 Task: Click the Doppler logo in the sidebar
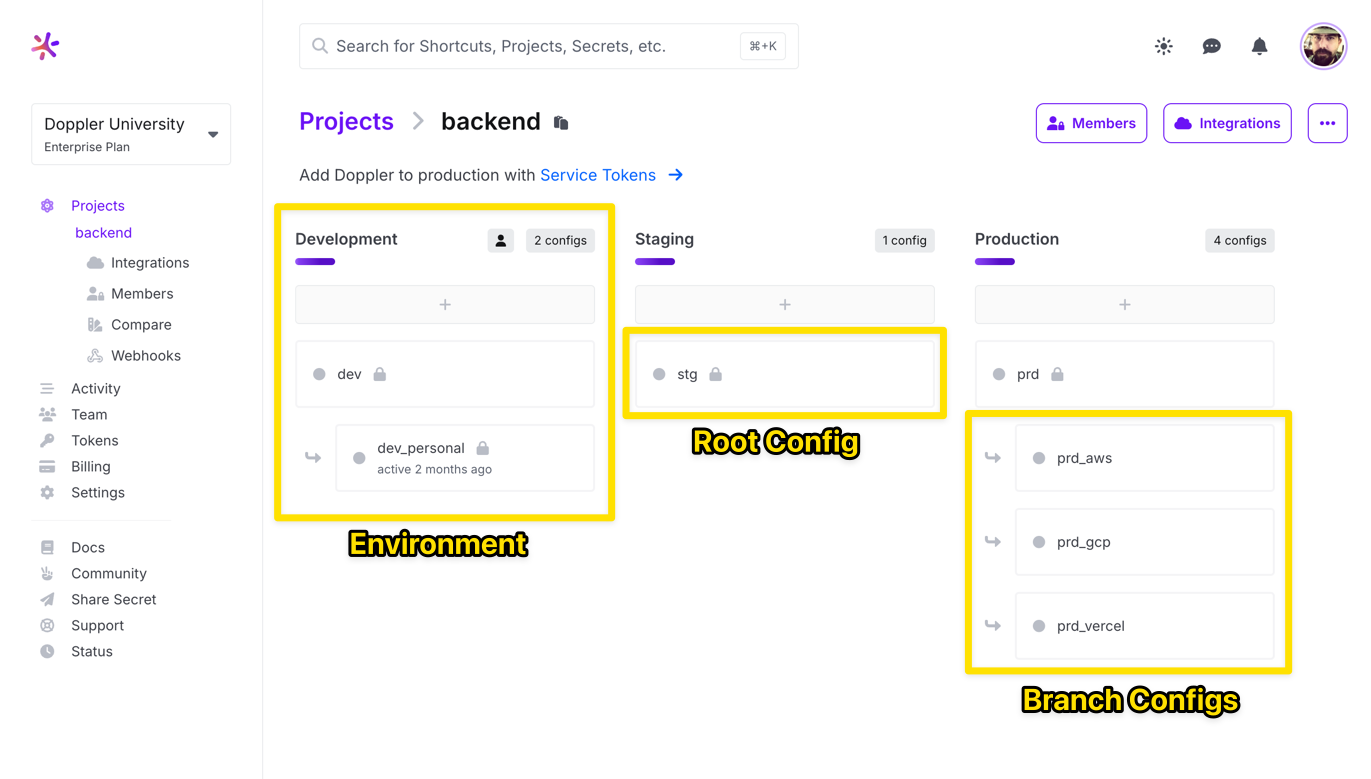click(x=45, y=46)
